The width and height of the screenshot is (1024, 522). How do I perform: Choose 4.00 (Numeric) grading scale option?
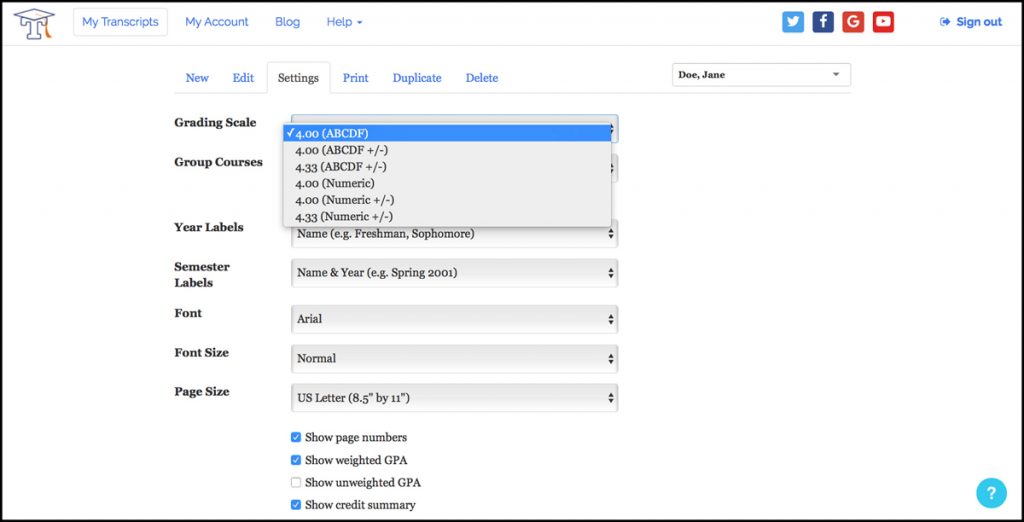447,184
